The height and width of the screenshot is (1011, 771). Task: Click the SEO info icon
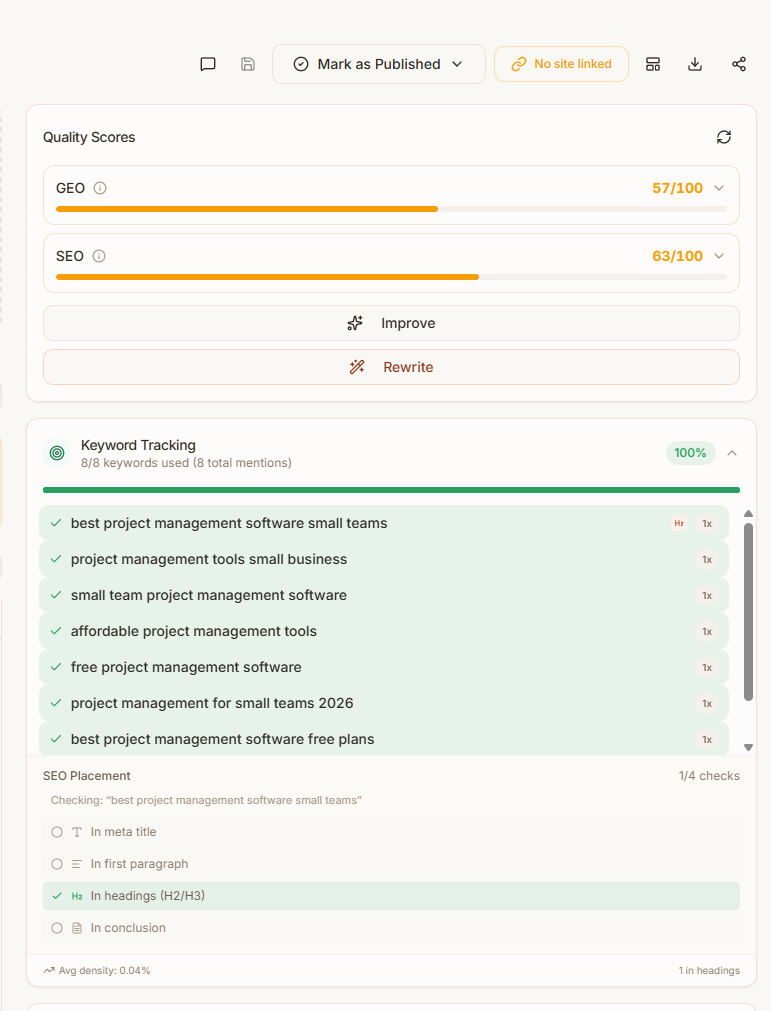point(97,255)
